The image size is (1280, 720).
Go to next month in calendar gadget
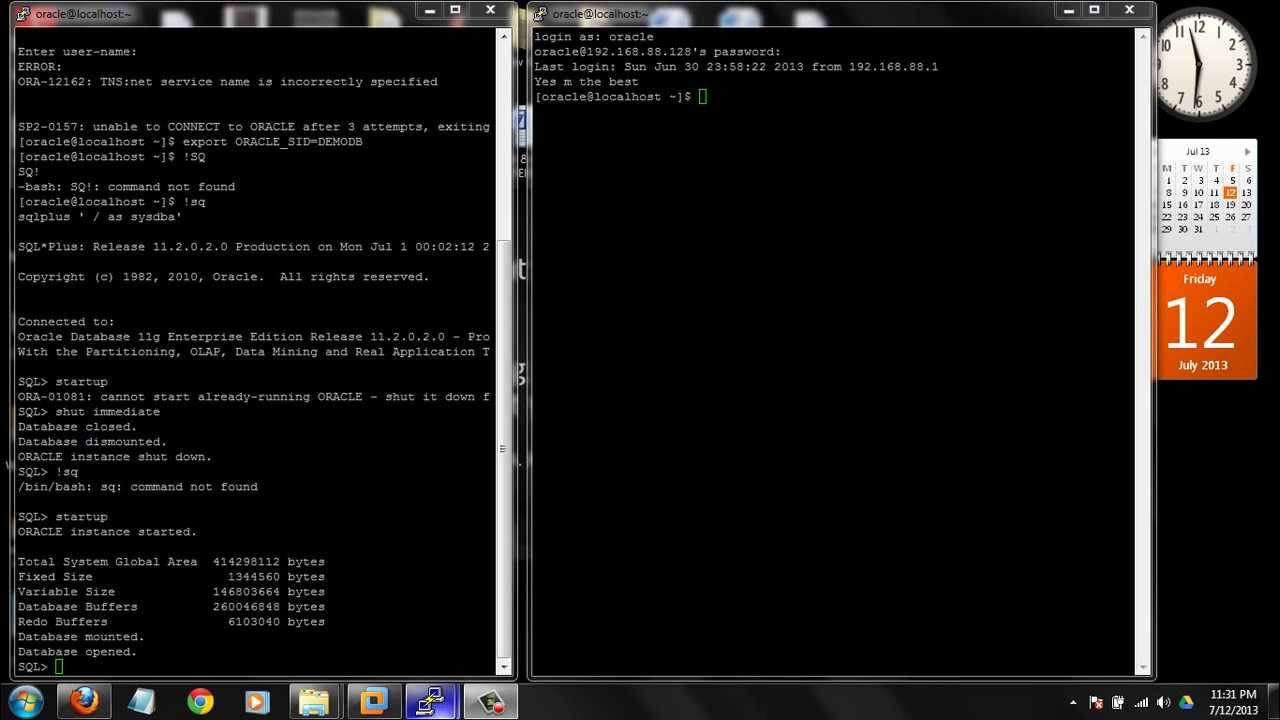pyautogui.click(x=1248, y=152)
